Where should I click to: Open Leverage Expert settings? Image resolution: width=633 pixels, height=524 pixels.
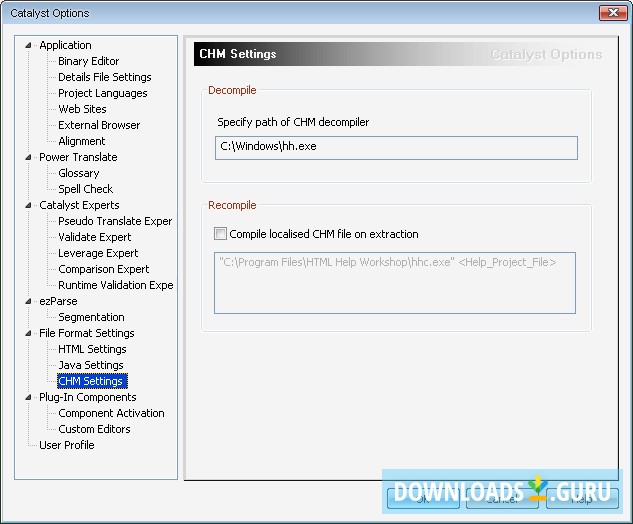[x=98, y=253]
